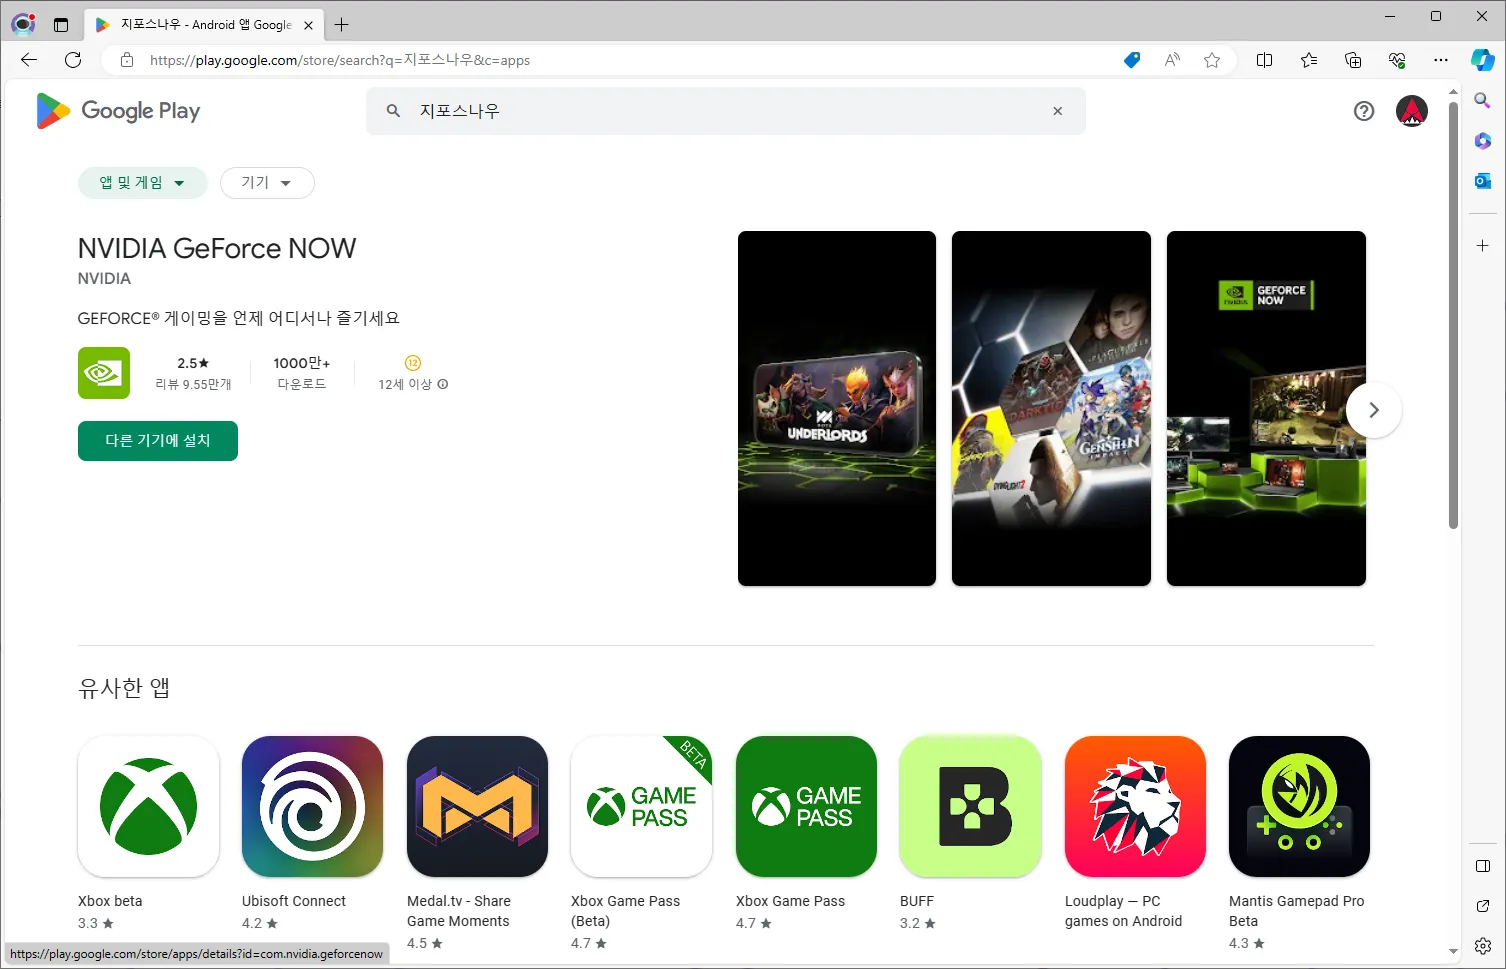Open the BUFF app icon
Screen dimensions: 1506x969
970,807
